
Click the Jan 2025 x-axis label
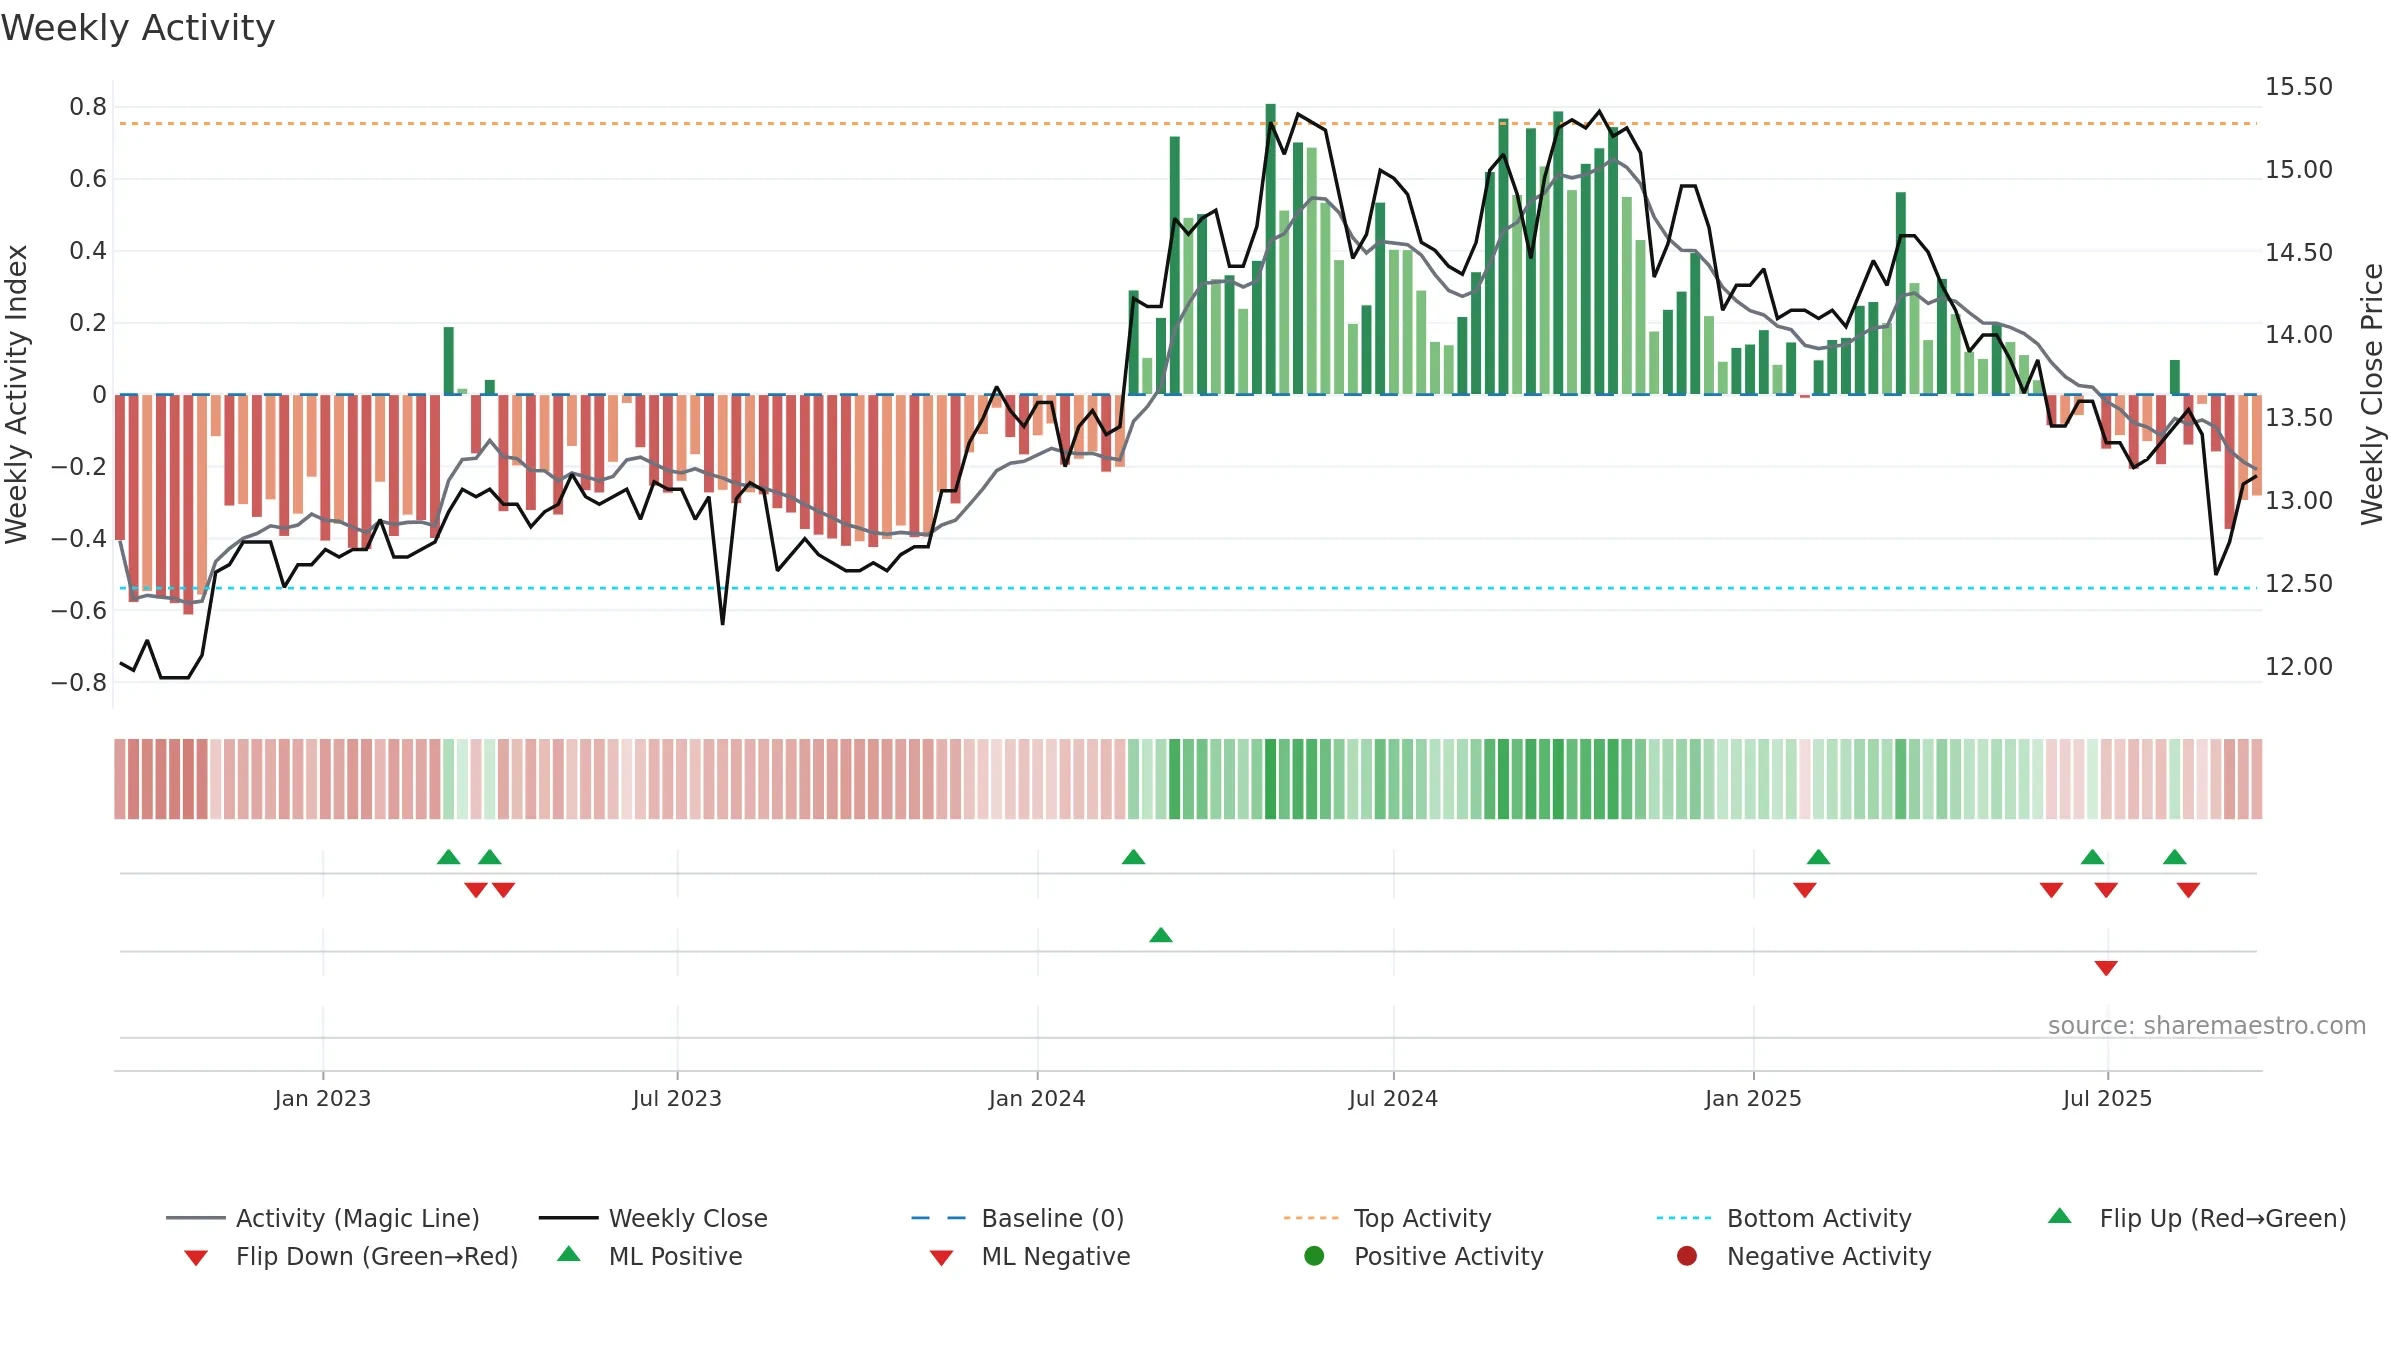point(1753,1099)
